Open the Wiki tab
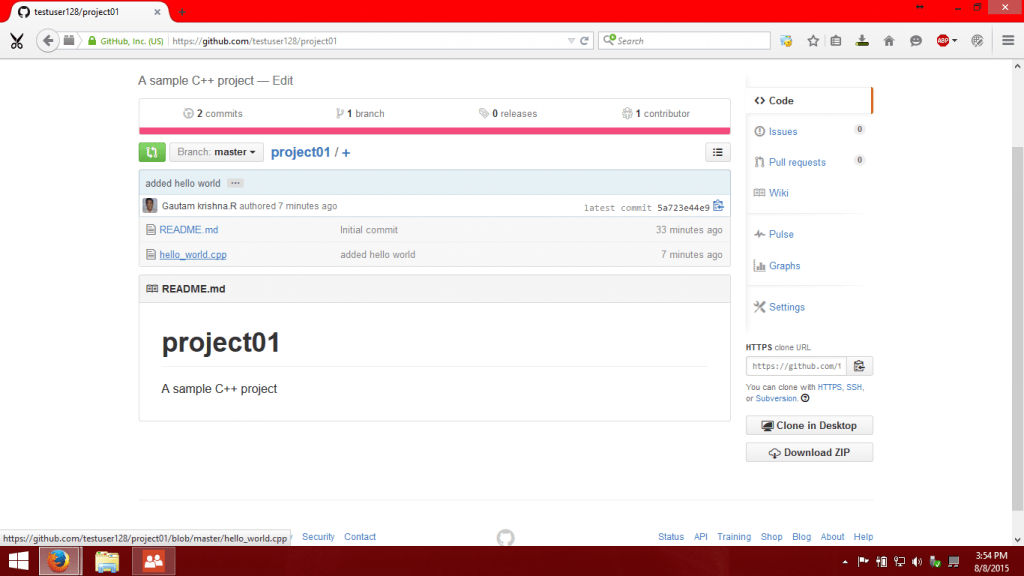The image size is (1024, 576). pos(778,193)
